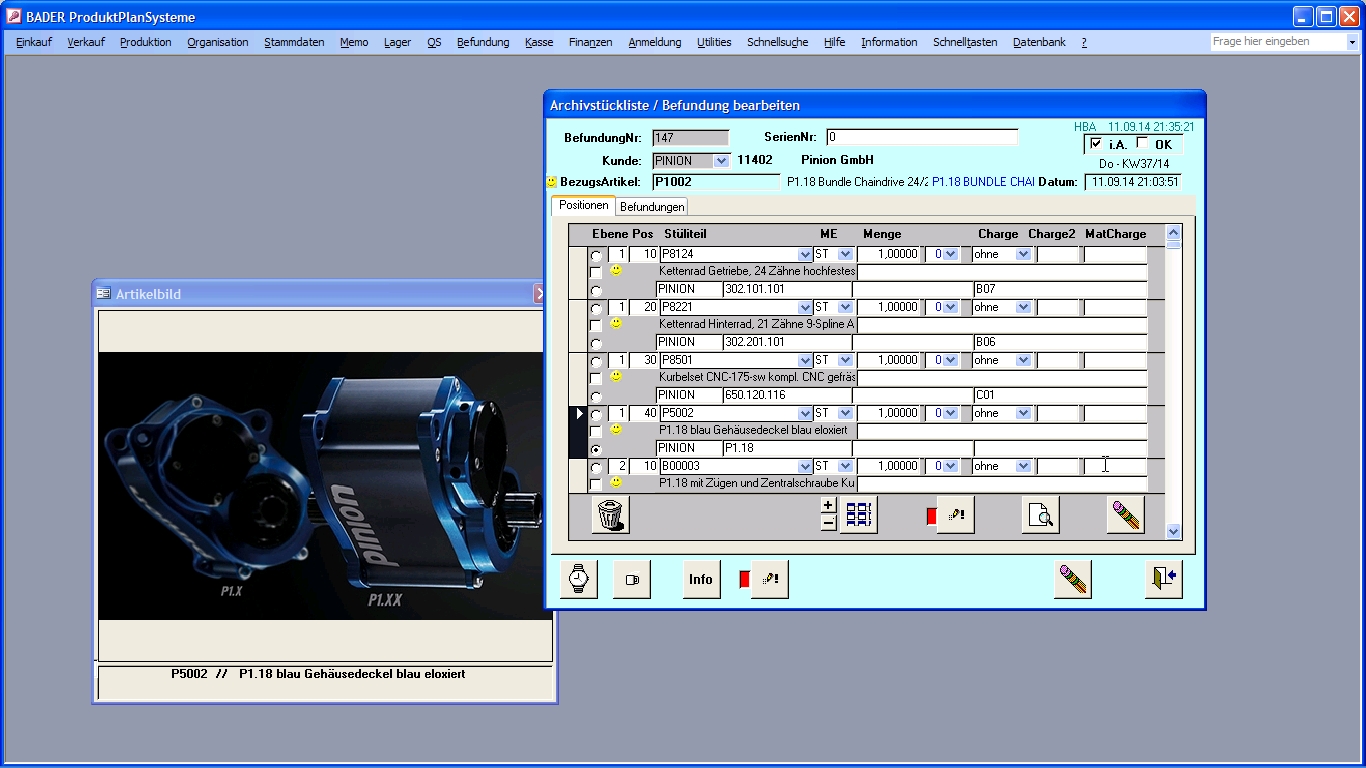
Task: Click the minus collapse-levels icon
Action: pyautogui.click(x=828, y=523)
